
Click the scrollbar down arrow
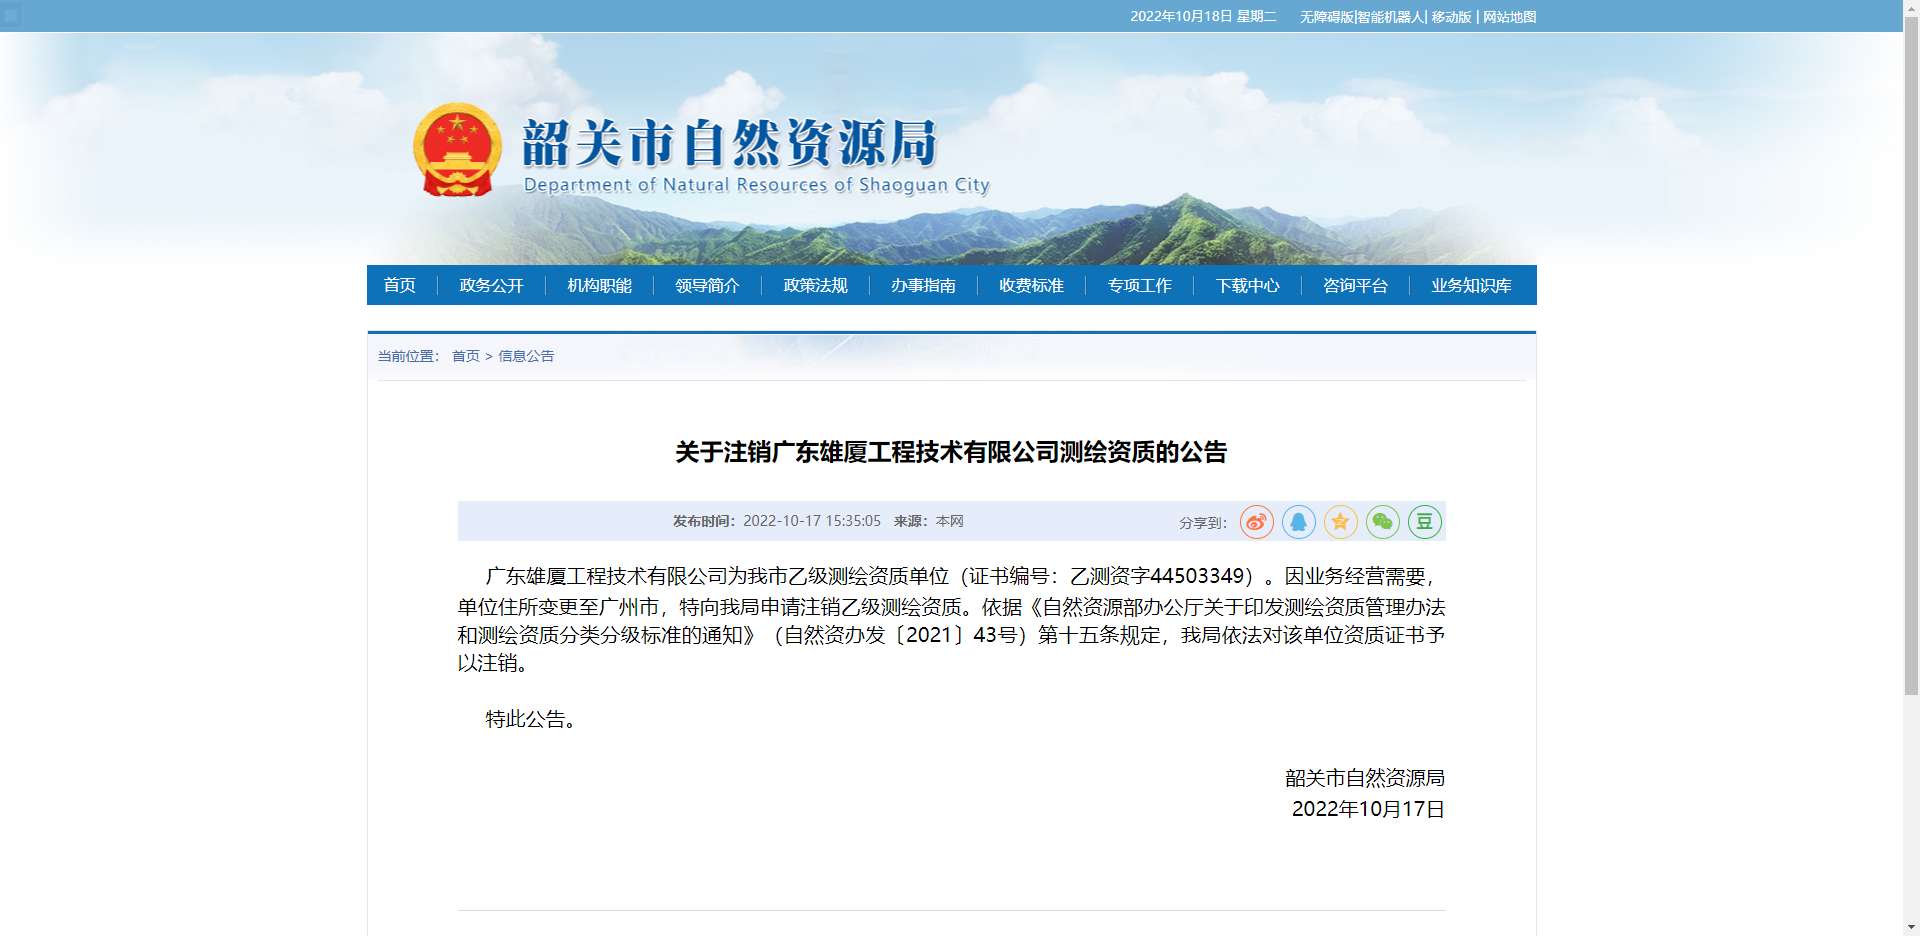coord(1911,927)
